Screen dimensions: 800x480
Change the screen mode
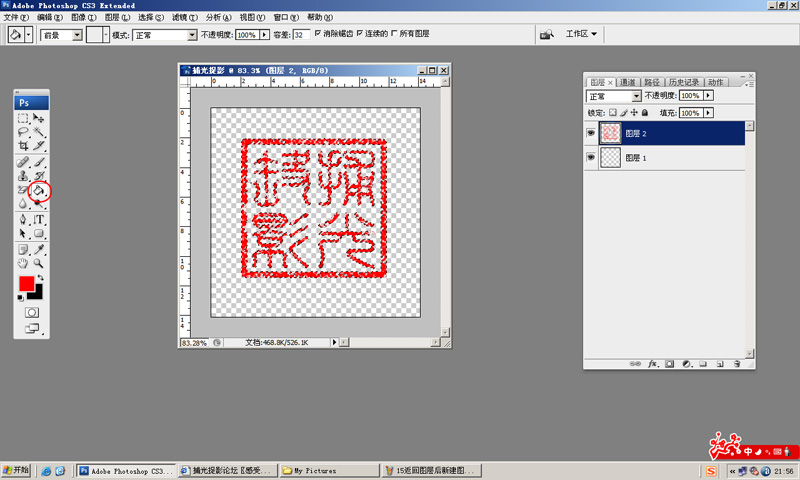32,329
